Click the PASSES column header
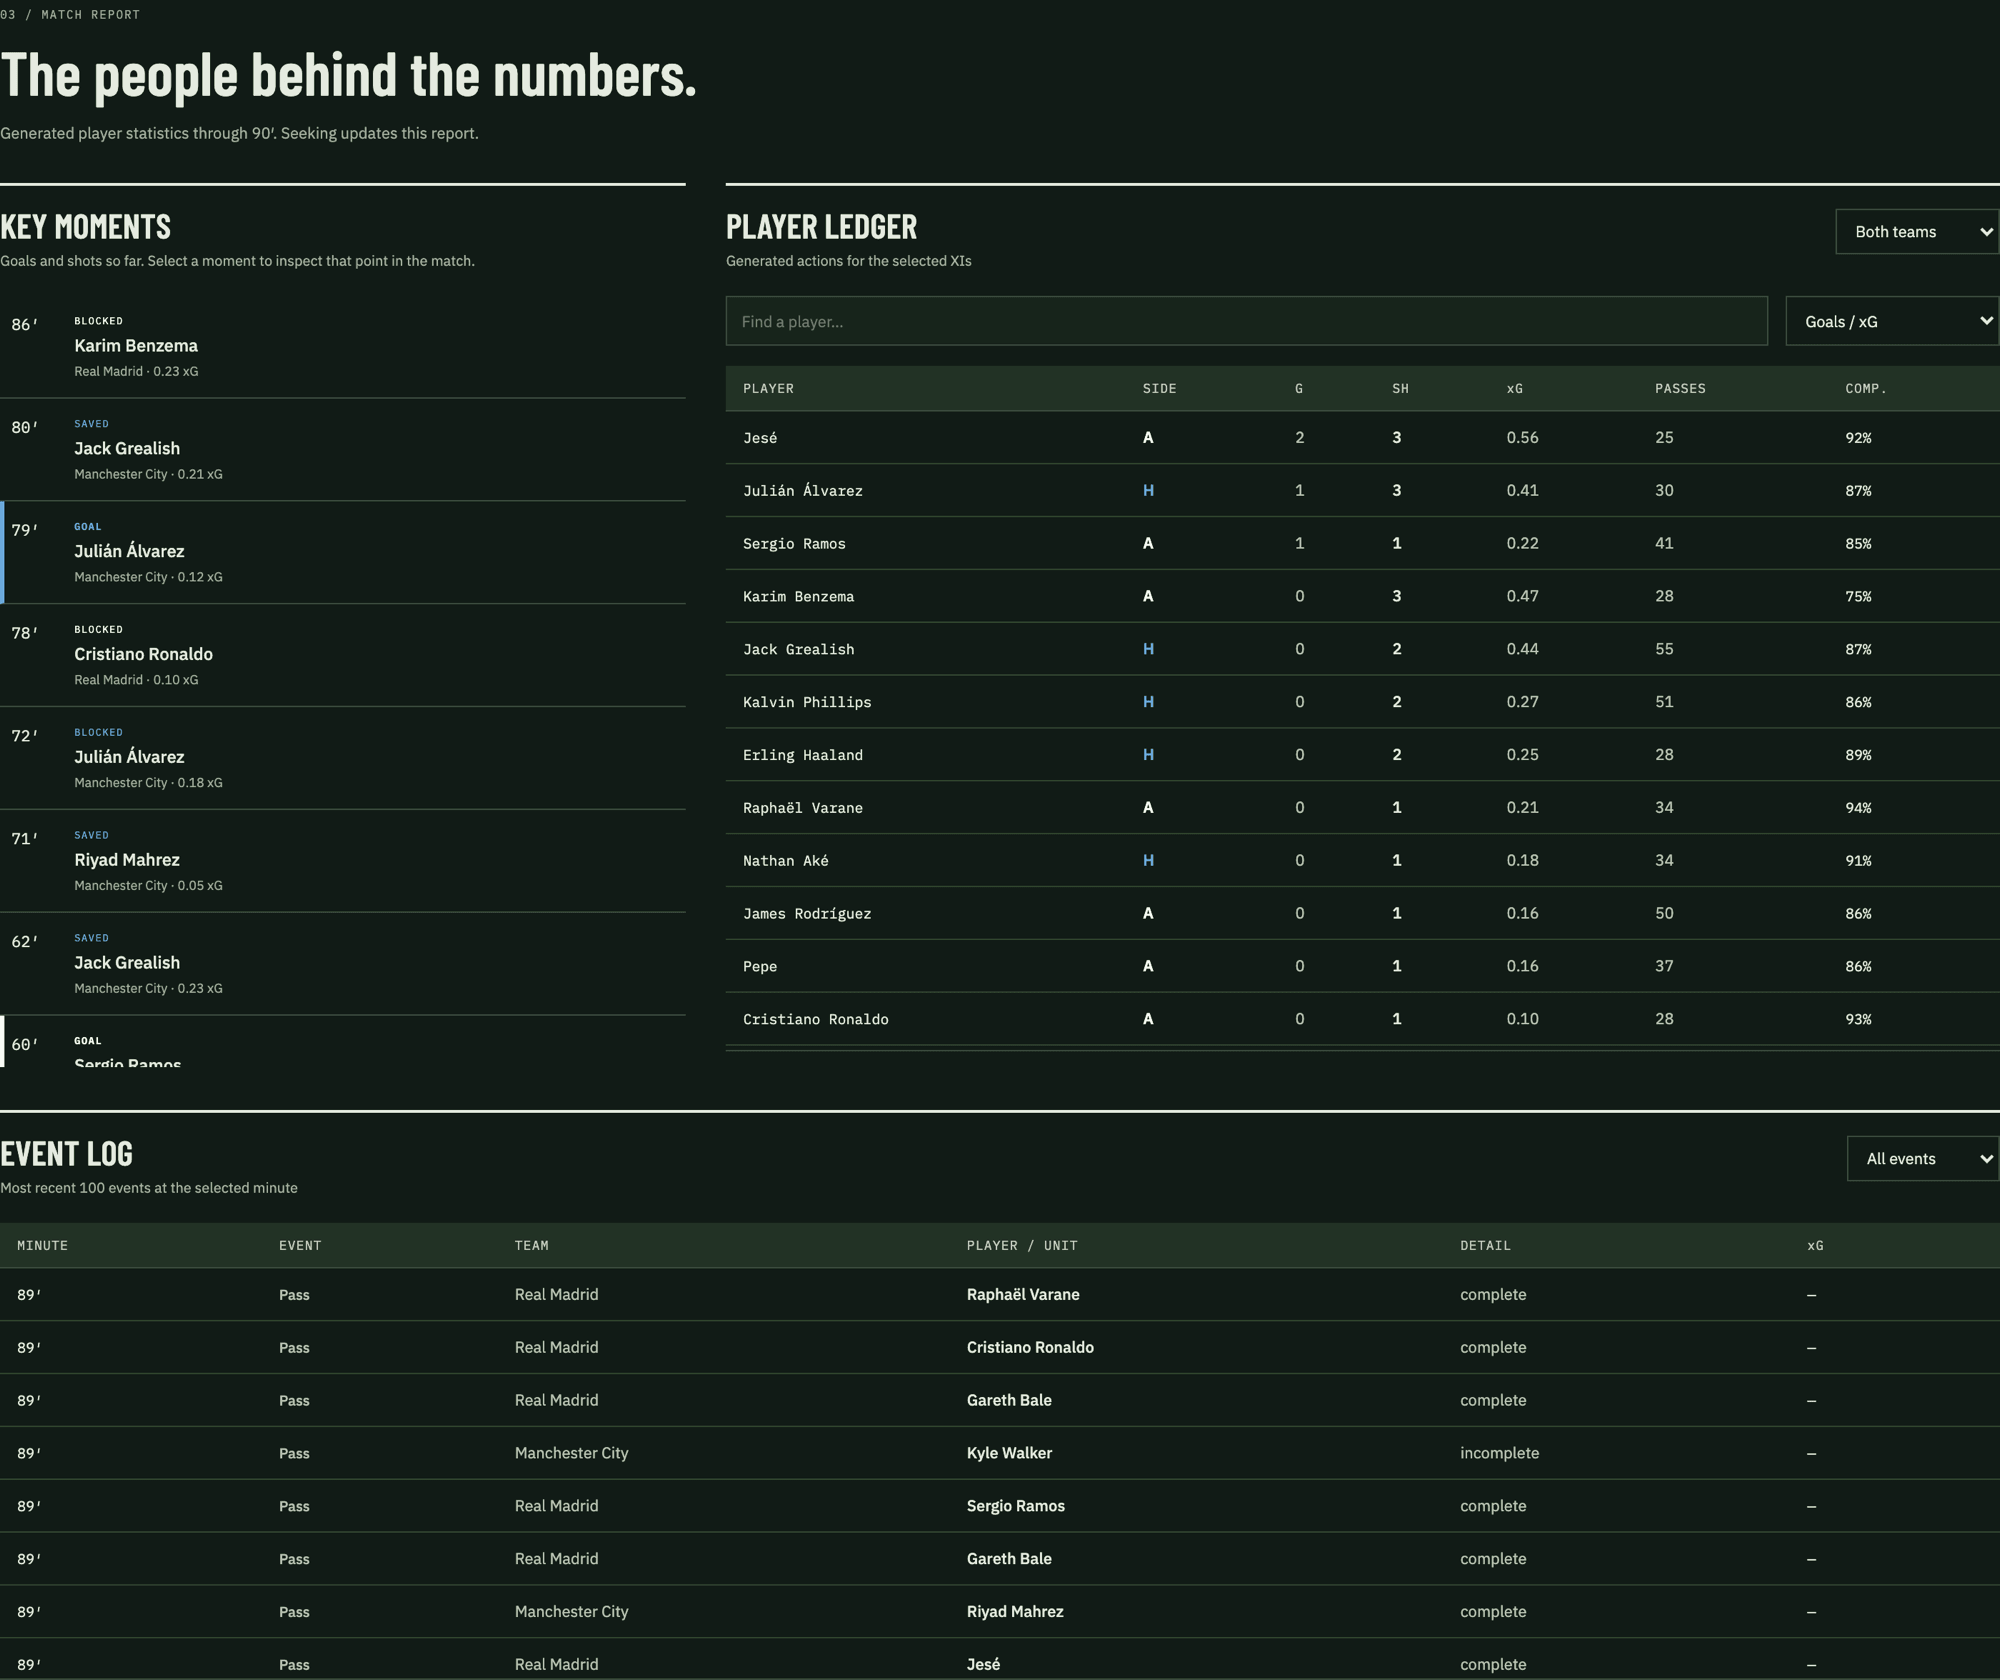Viewport: 2000px width, 1680px height. pyautogui.click(x=1680, y=388)
